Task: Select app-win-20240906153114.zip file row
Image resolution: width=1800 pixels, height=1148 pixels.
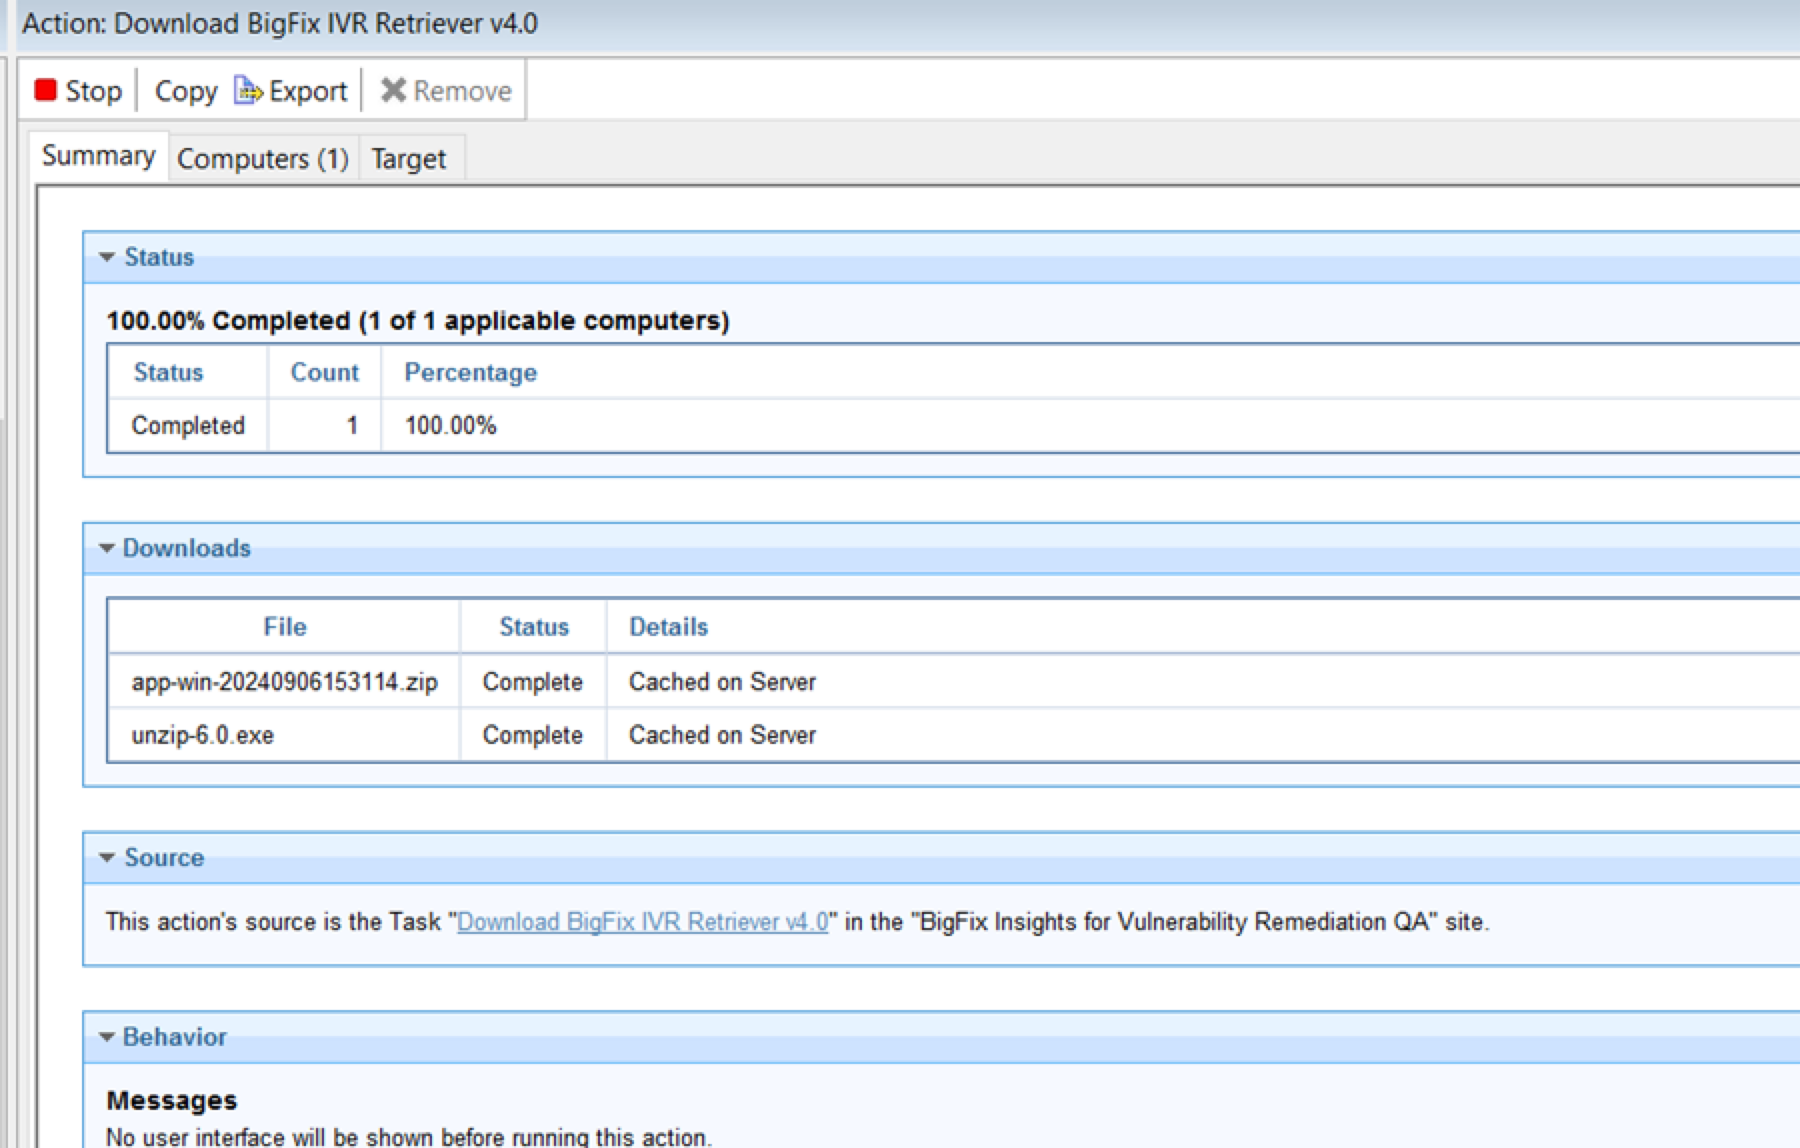Action: (x=285, y=682)
